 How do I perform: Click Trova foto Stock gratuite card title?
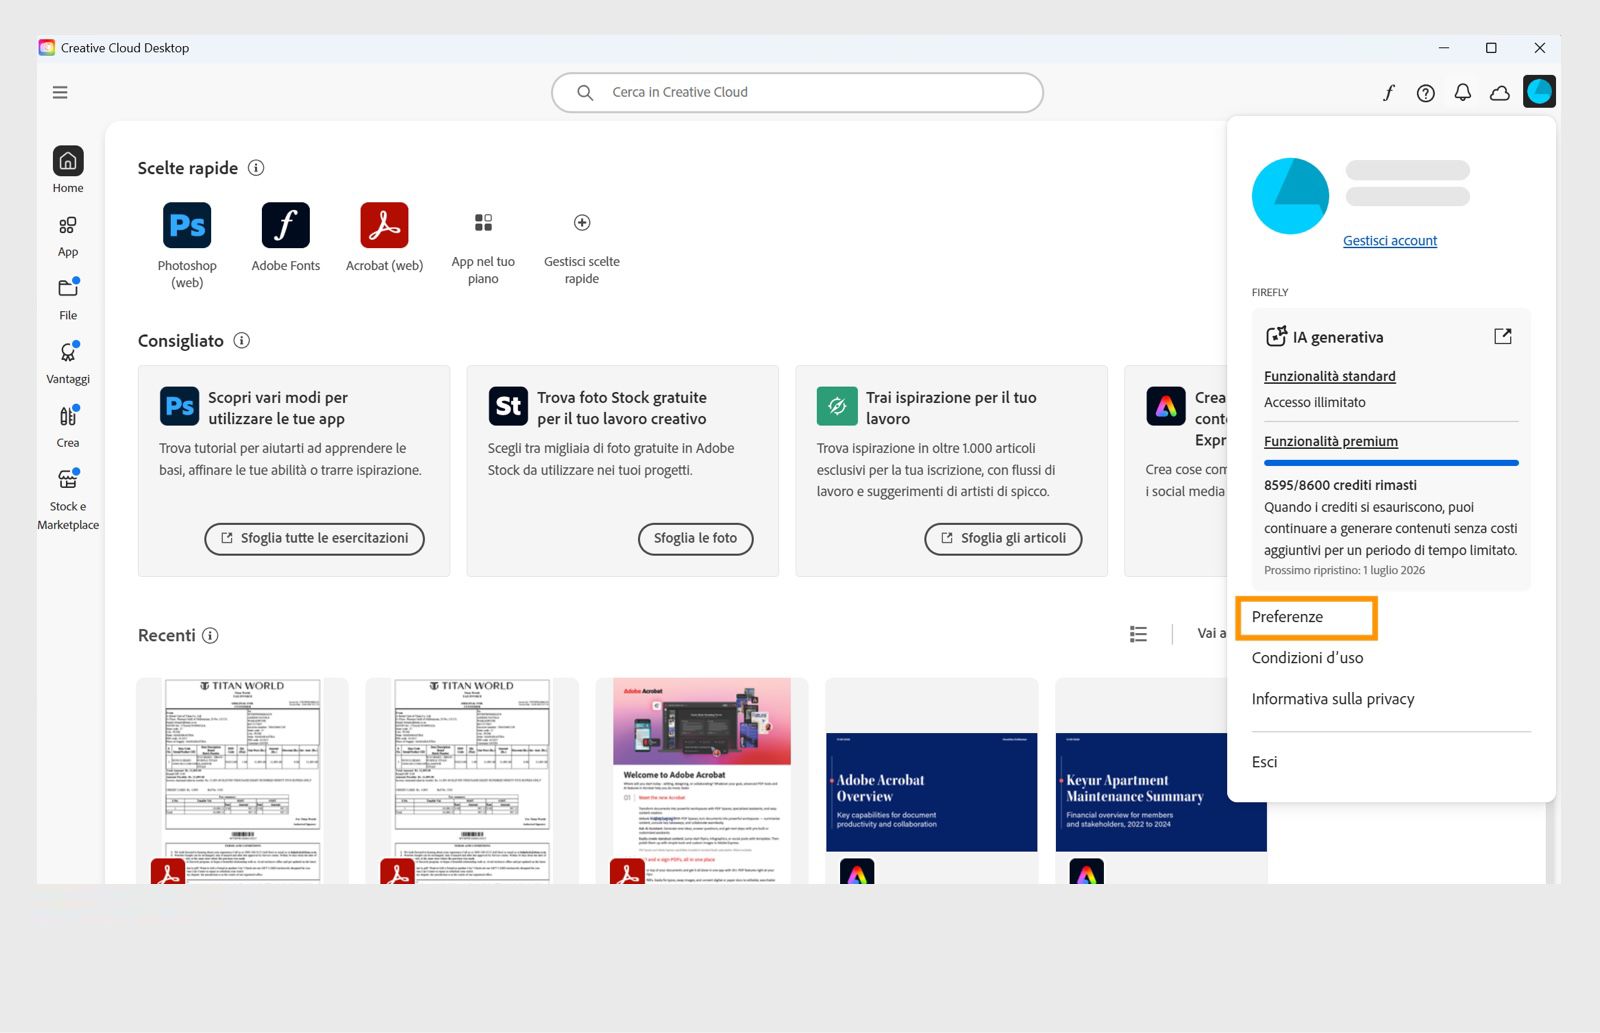click(622, 408)
